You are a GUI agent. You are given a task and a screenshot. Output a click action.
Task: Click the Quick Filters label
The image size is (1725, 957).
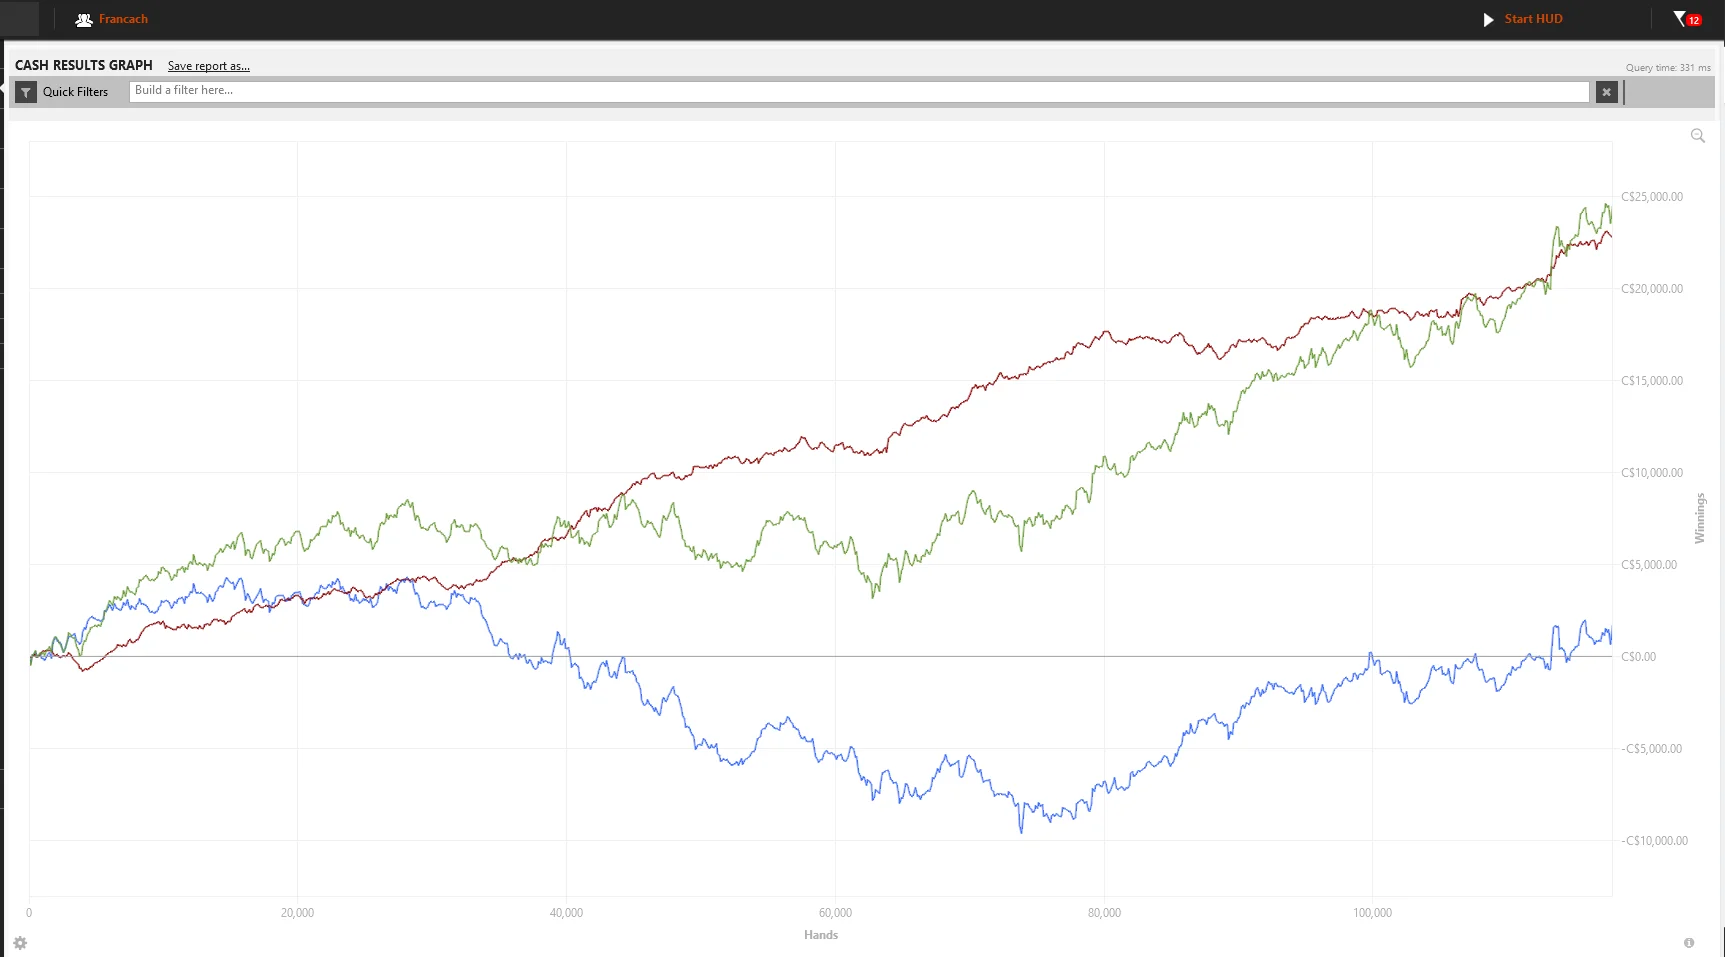(x=75, y=92)
